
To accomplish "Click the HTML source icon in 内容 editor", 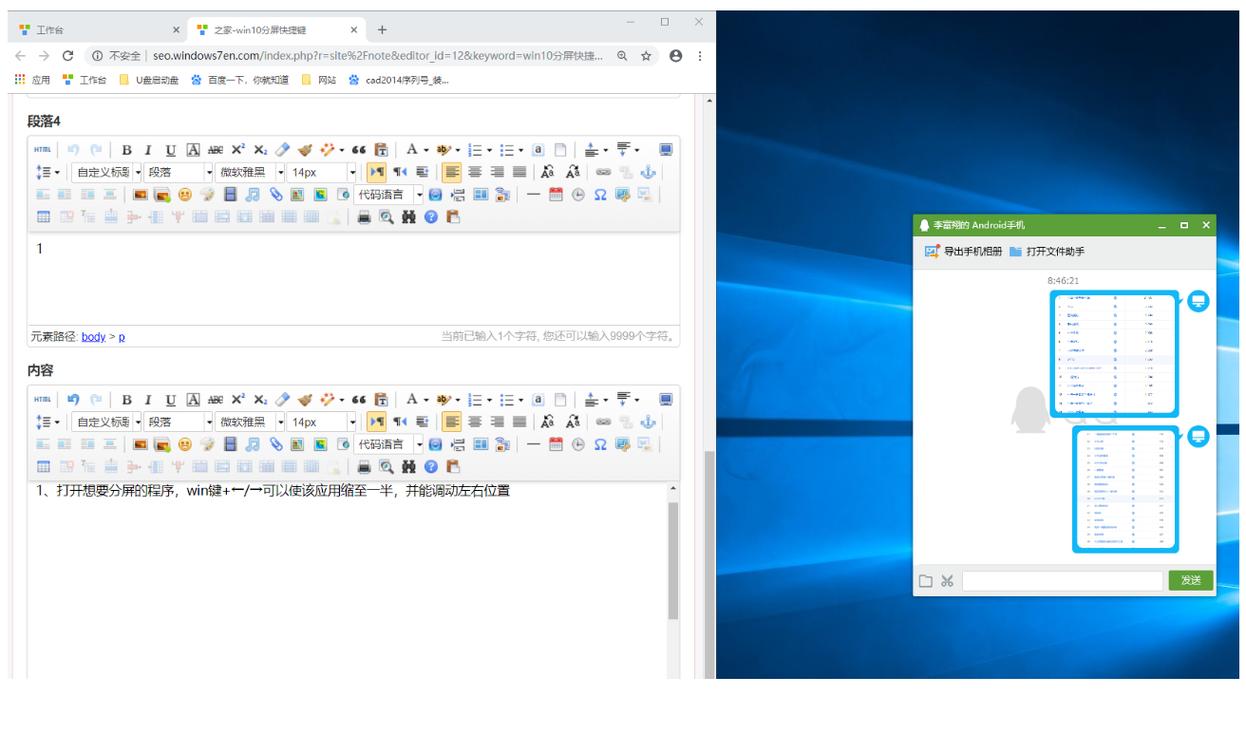I will click(x=42, y=400).
